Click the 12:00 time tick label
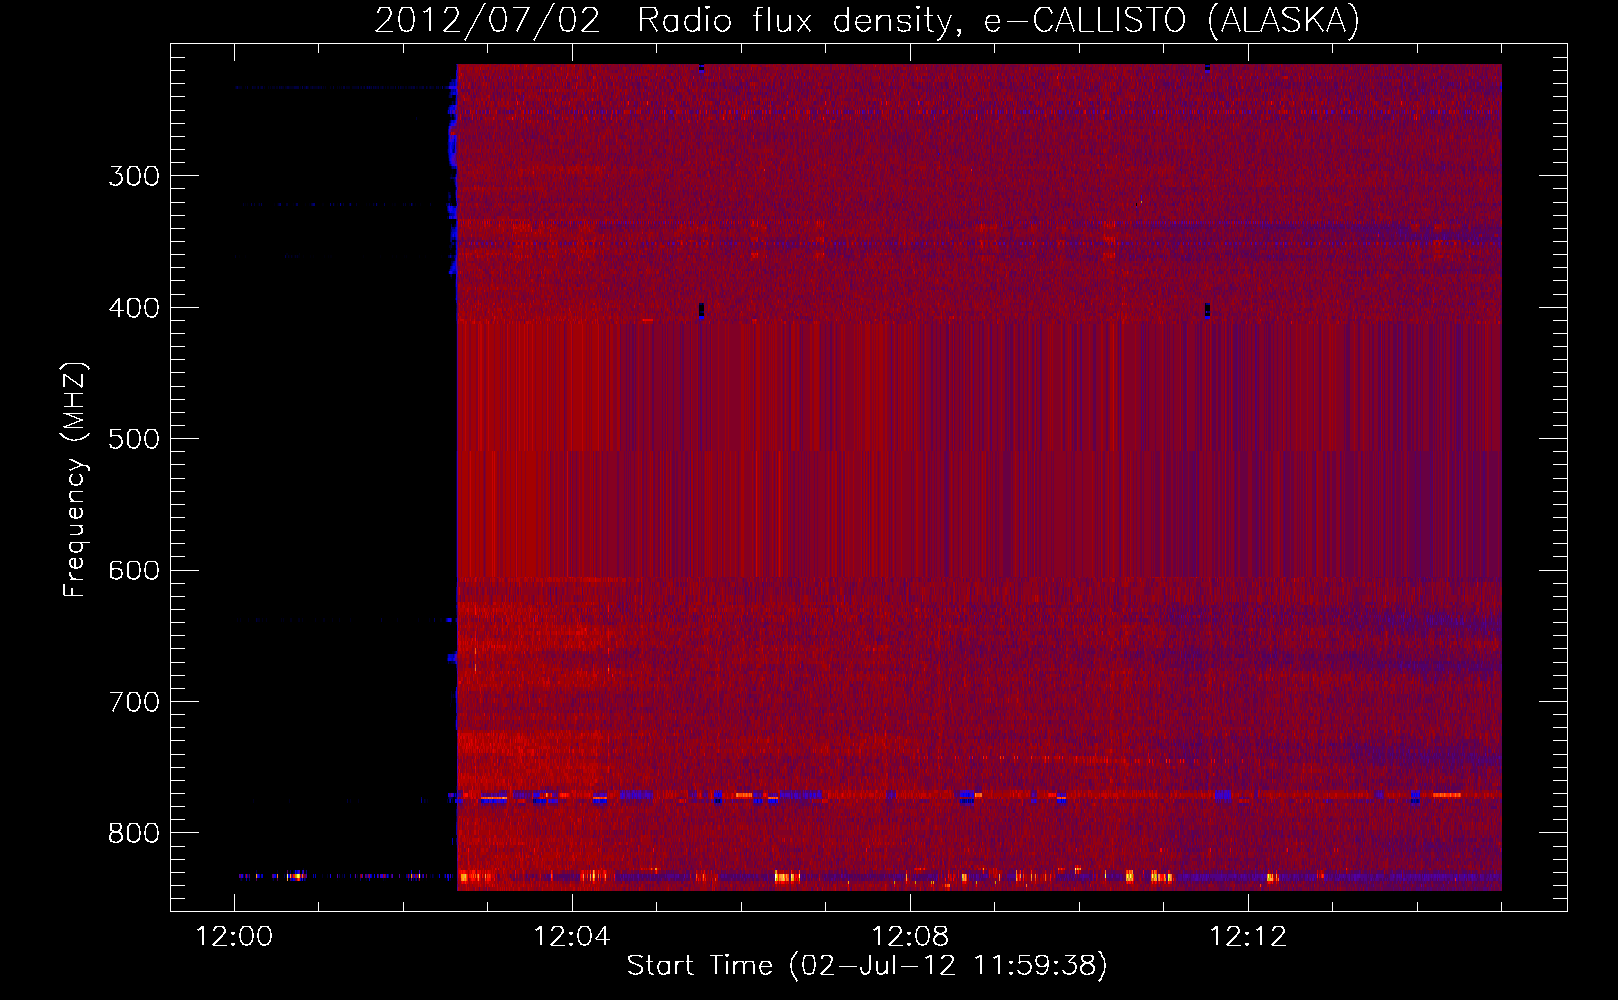 [234, 937]
